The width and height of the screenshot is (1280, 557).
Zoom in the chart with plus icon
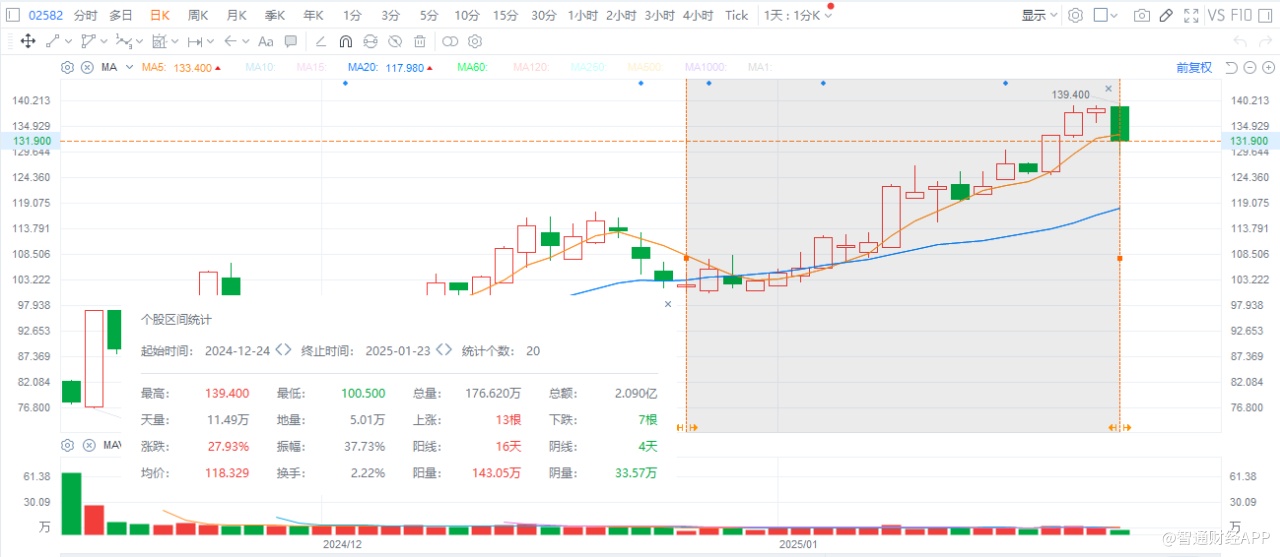click(1267, 67)
